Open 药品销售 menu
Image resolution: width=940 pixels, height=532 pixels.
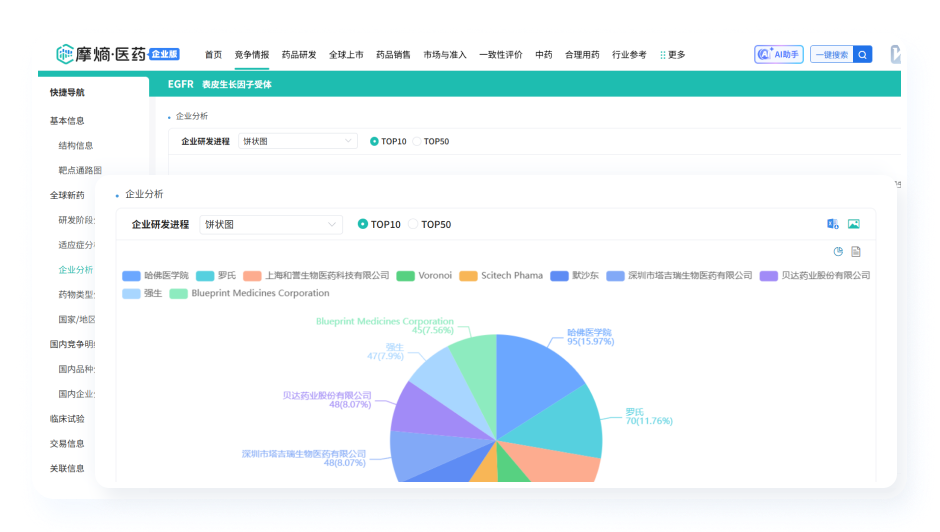coord(393,55)
